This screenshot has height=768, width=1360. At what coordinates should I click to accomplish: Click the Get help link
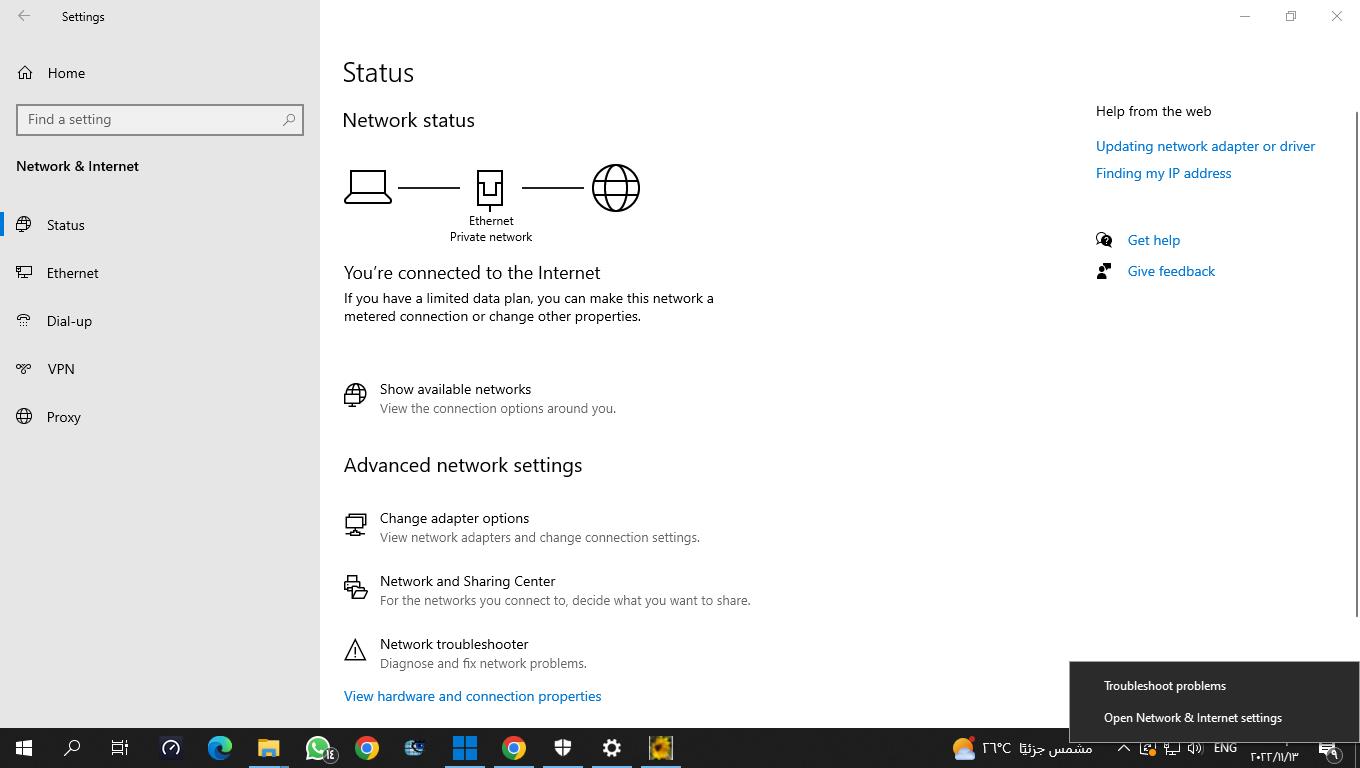[x=1153, y=240]
